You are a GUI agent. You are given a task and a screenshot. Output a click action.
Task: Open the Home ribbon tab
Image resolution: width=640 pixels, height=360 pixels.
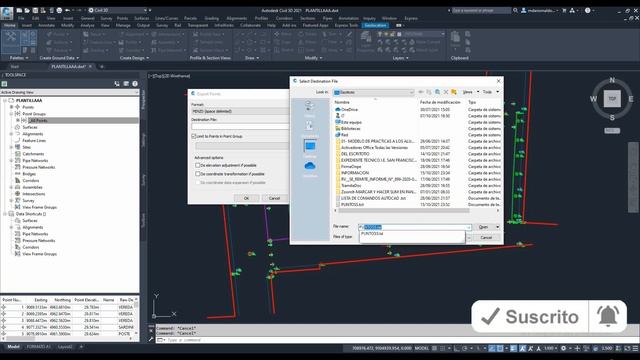(x=9, y=25)
